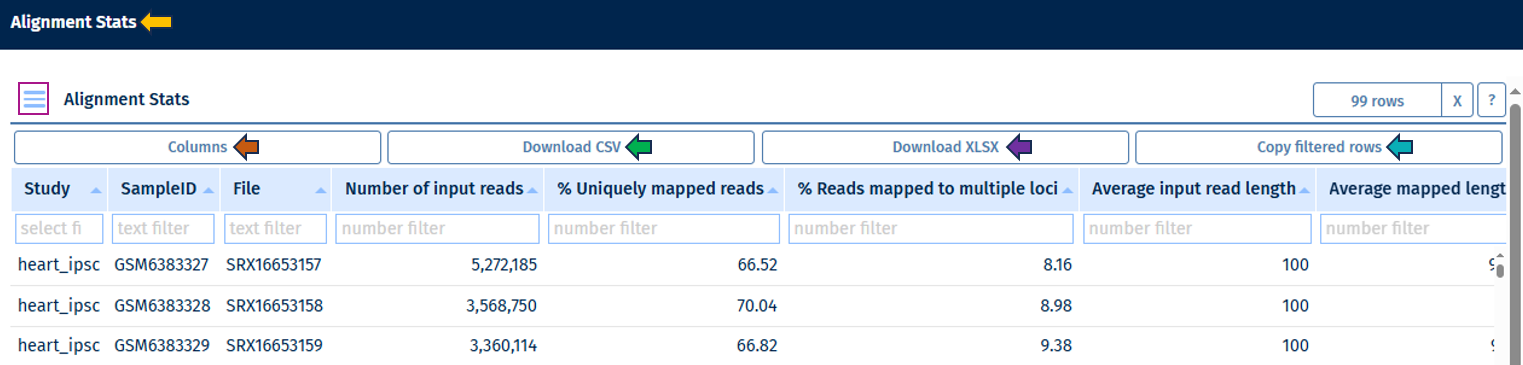Click read length 100 in SRX16653158 row
The height and width of the screenshot is (365, 1523).
[1296, 305]
